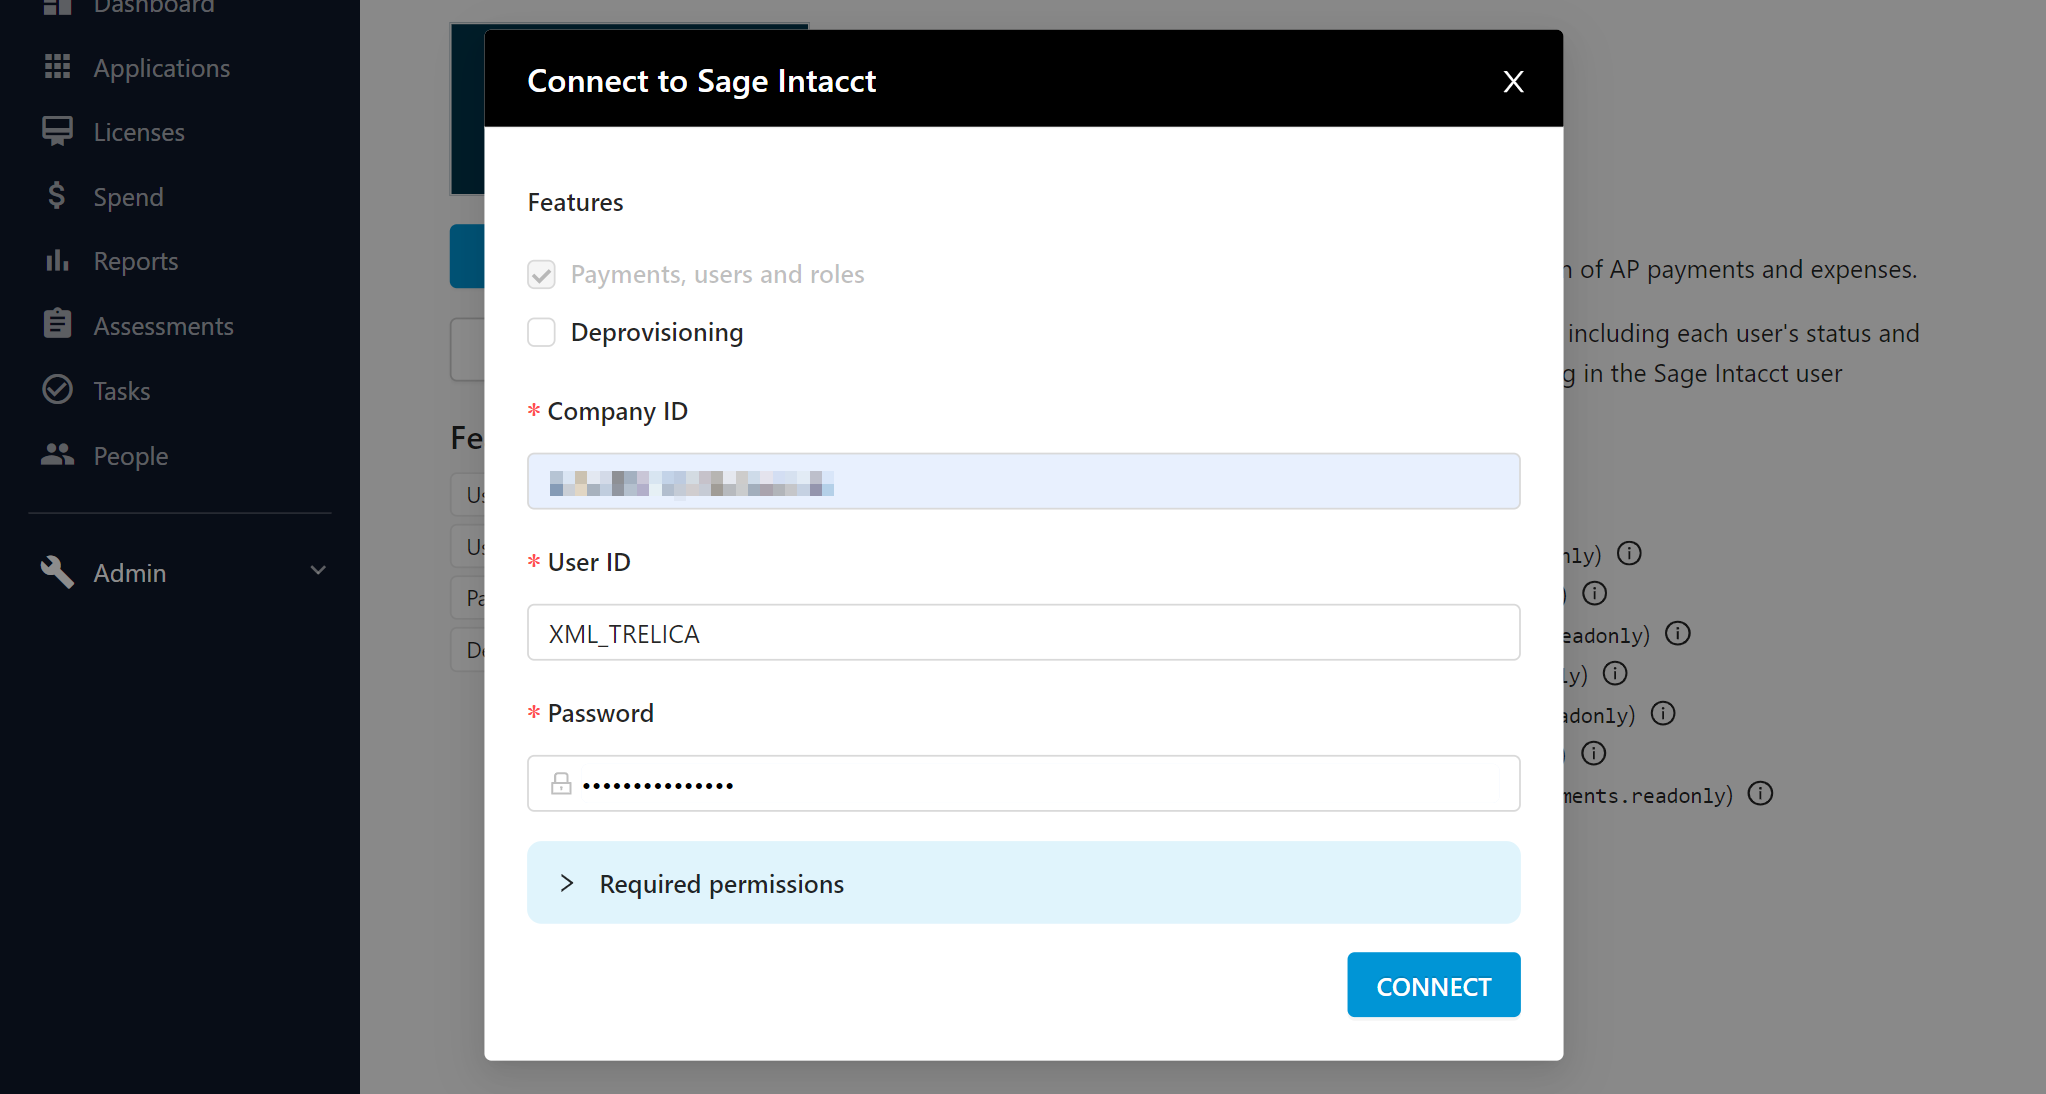The height and width of the screenshot is (1094, 2046).
Task: Click info icon next to ments.readonly scope
Action: pyautogui.click(x=1760, y=794)
